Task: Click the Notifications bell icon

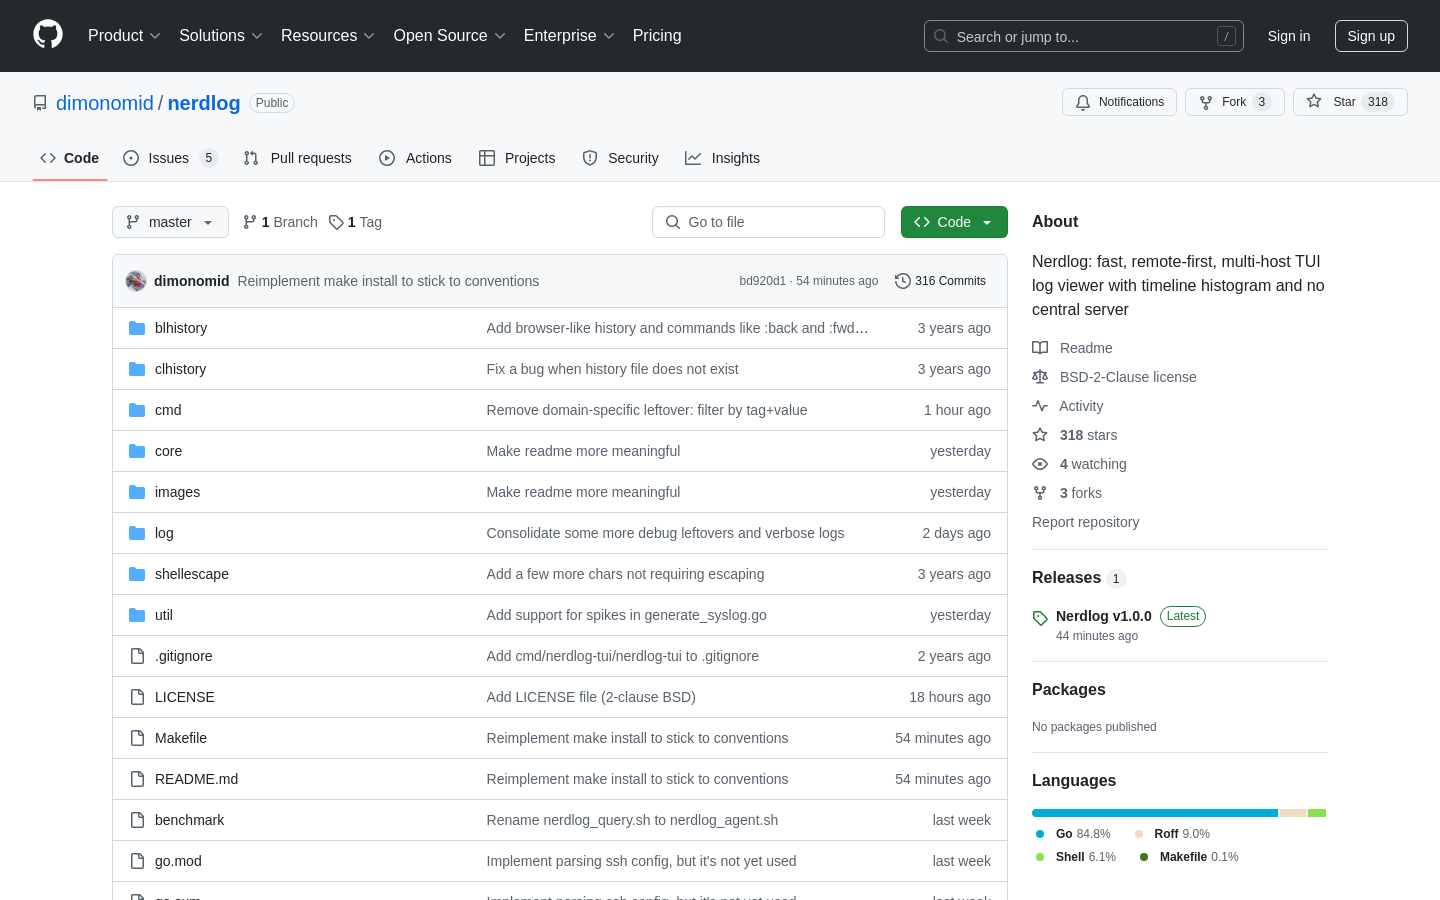Action: 1083,102
